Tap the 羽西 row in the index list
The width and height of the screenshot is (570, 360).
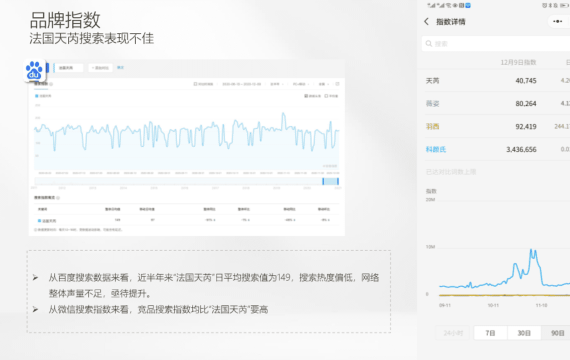click(496, 127)
